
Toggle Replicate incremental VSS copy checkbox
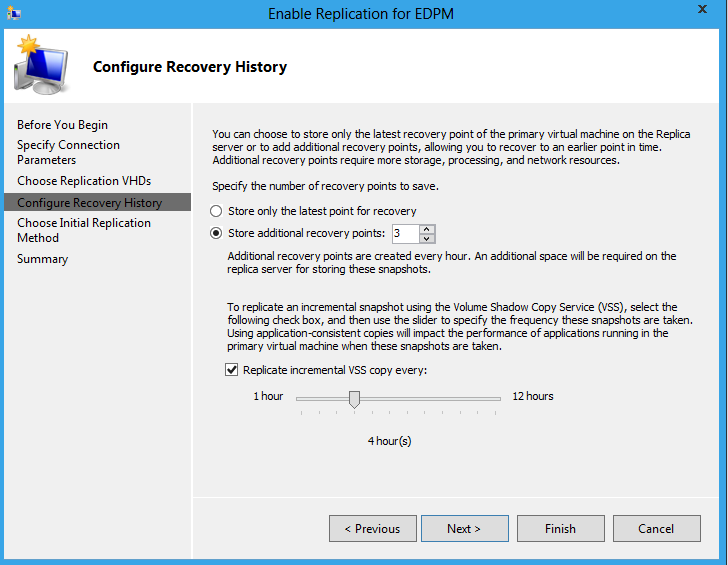[231, 370]
